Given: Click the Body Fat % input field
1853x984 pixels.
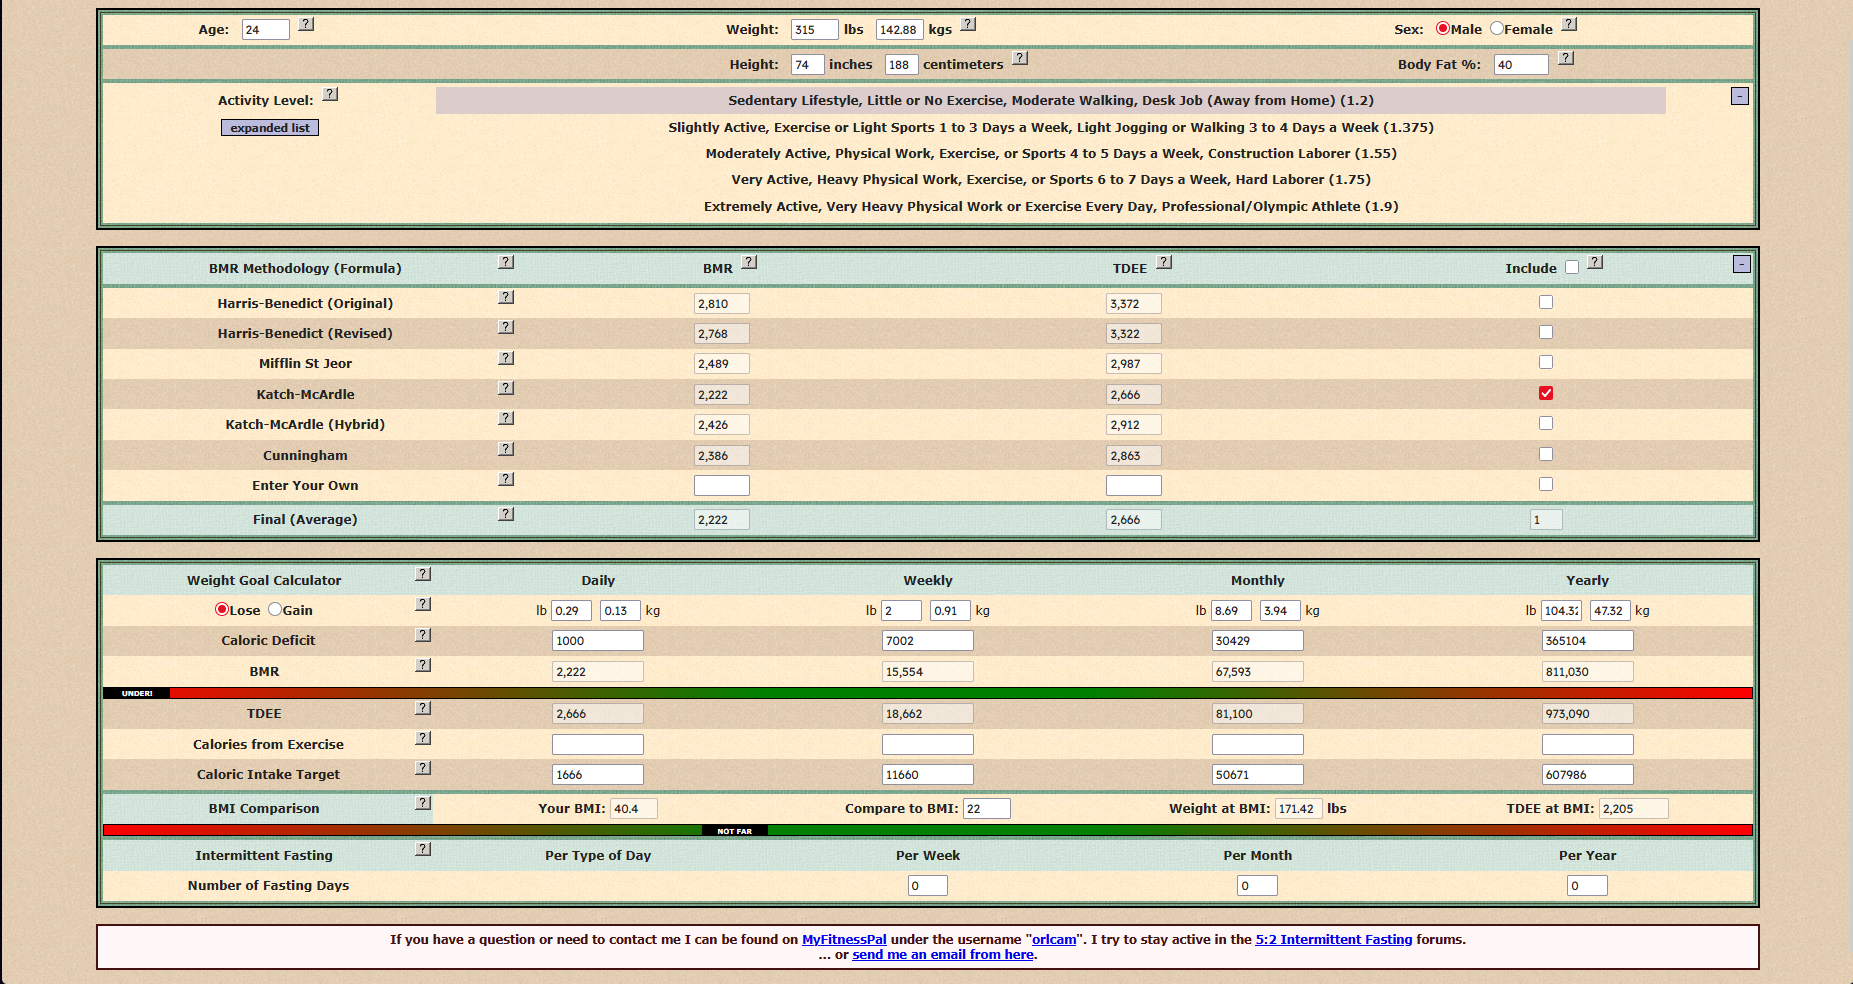Looking at the screenshot, I should point(1521,65).
